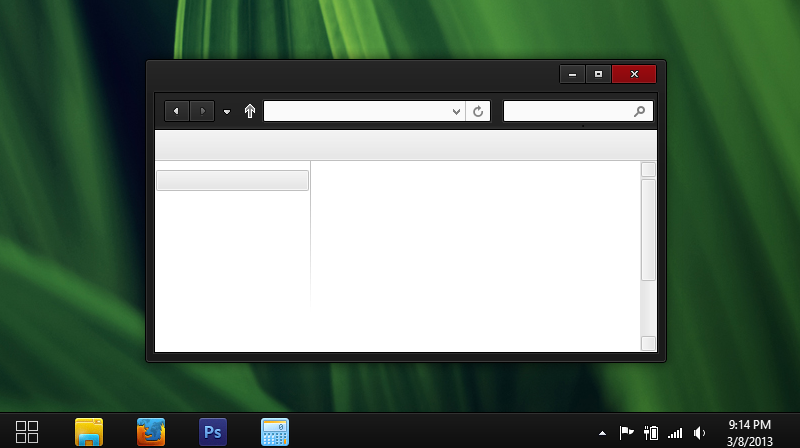Open network signal tray icon
The height and width of the screenshot is (448, 800).
(675, 434)
